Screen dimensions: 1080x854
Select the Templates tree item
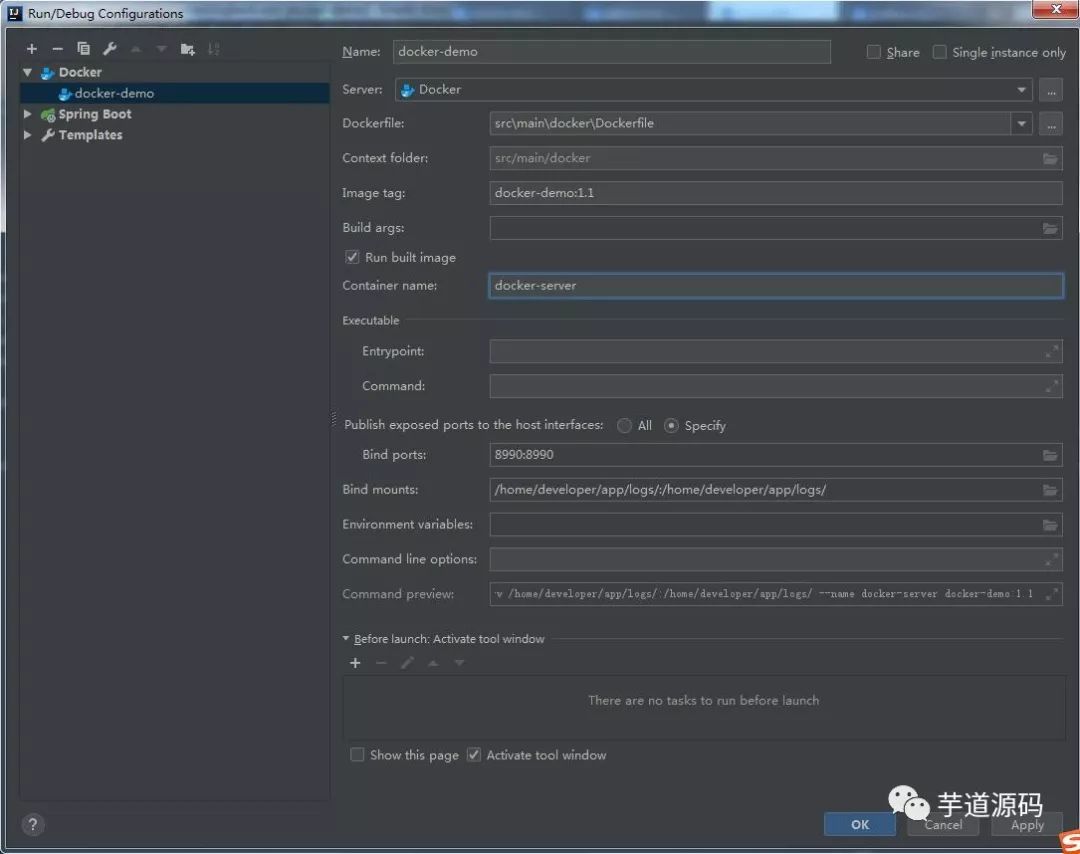90,135
